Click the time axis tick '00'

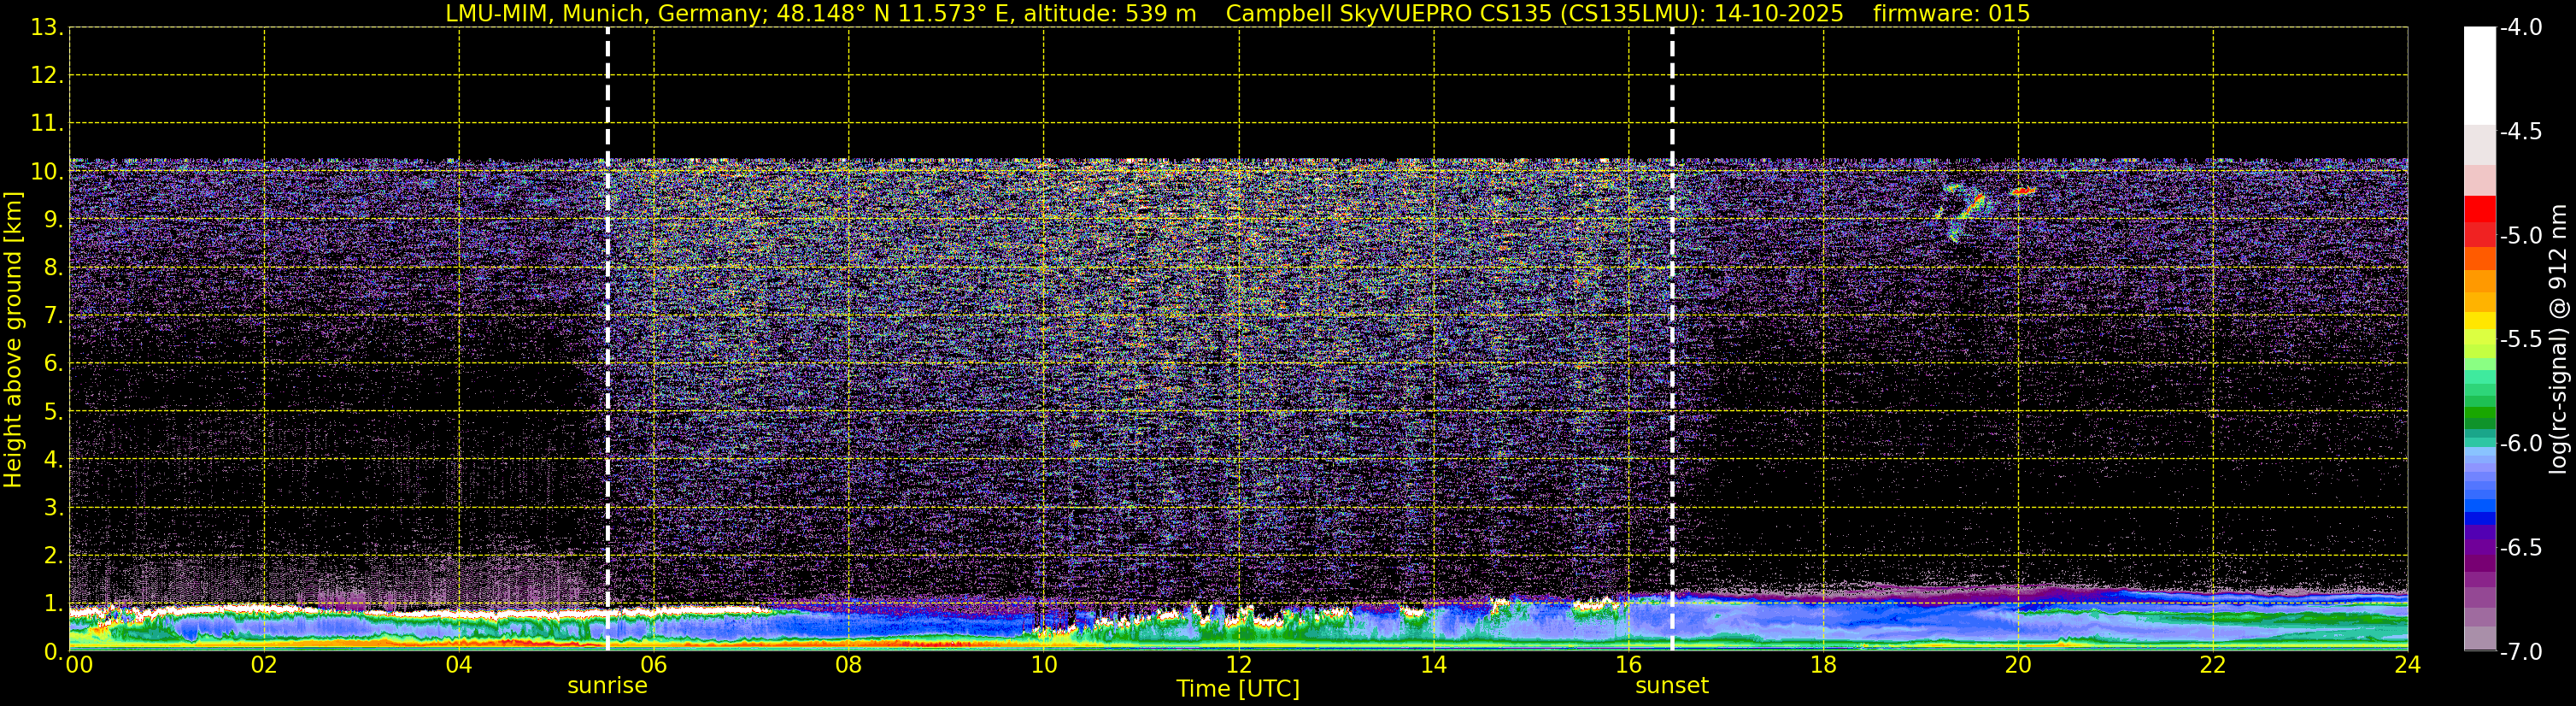click(x=79, y=665)
